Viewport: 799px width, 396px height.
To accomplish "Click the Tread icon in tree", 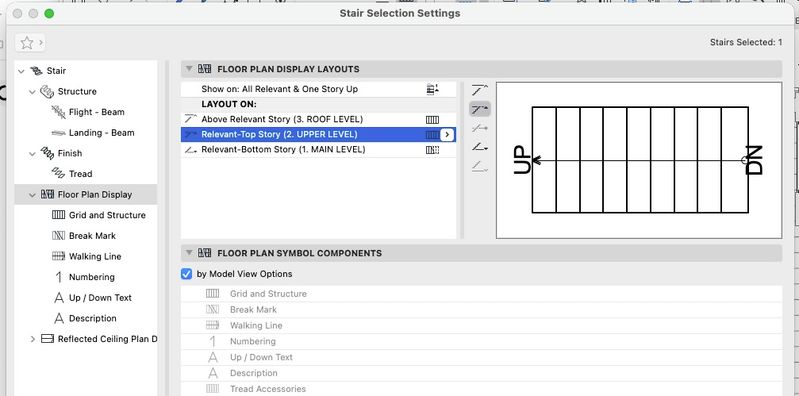I will (59, 174).
